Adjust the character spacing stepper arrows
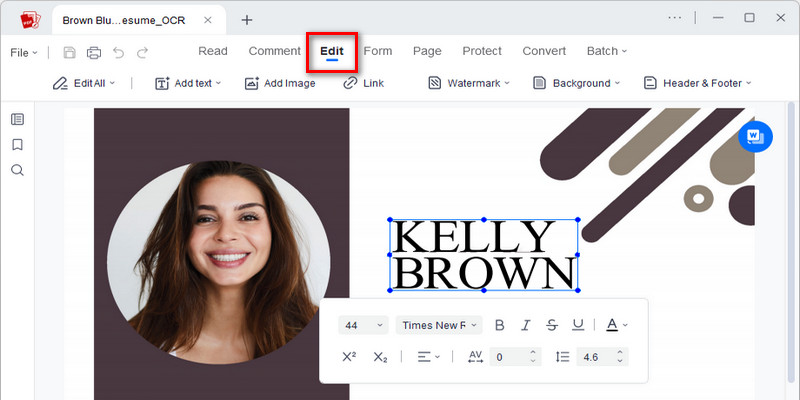The image size is (800, 400). pos(533,357)
